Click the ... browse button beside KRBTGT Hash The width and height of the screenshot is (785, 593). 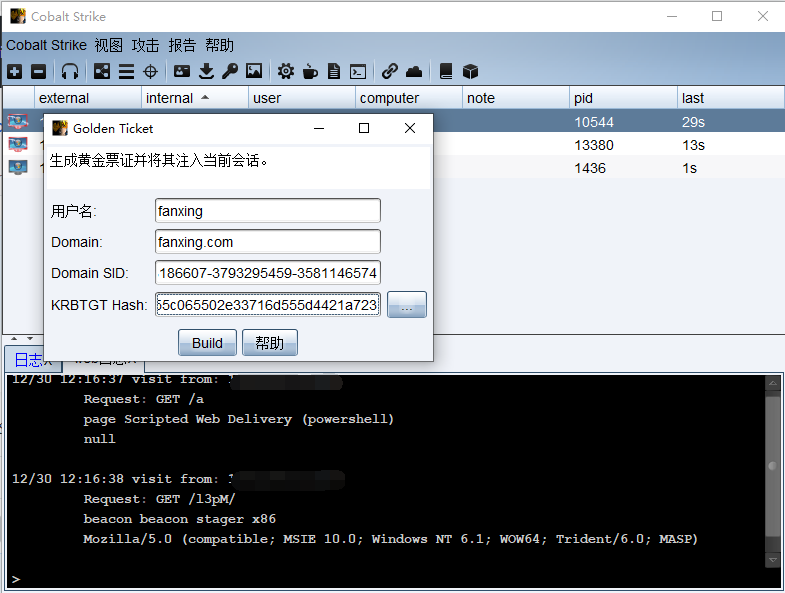click(x=407, y=305)
